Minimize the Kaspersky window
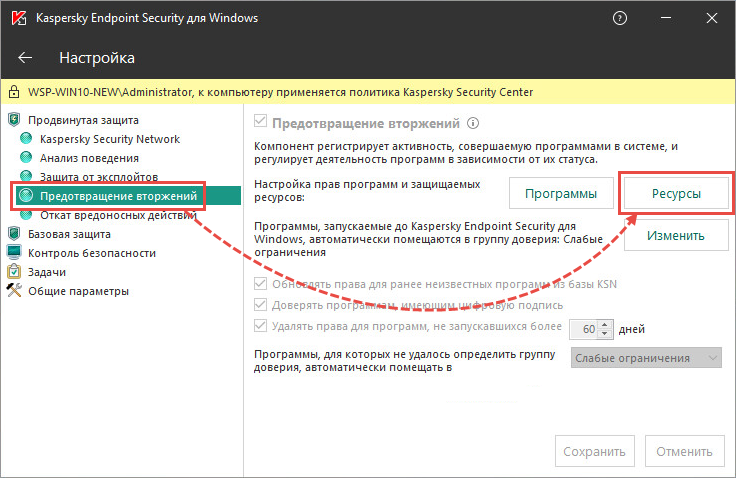The height and width of the screenshot is (478, 736). tap(666, 18)
